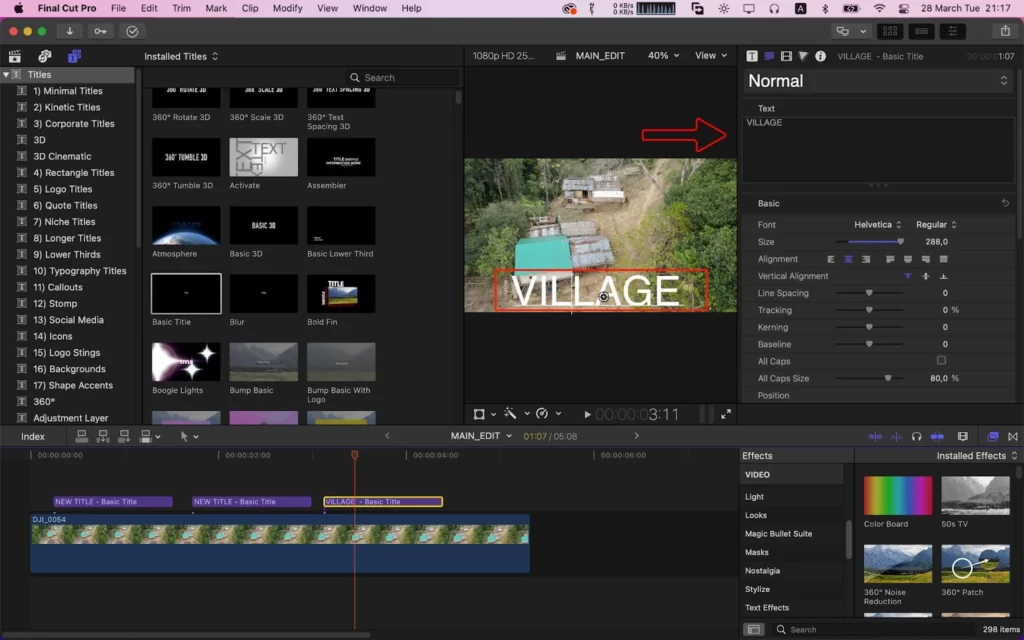Open the Clip menu

point(249,8)
